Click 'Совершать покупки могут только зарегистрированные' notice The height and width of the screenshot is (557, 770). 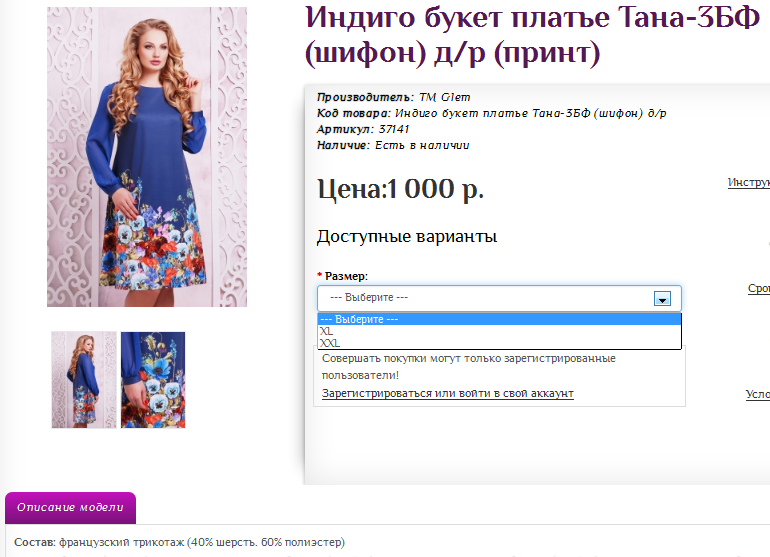tap(468, 366)
